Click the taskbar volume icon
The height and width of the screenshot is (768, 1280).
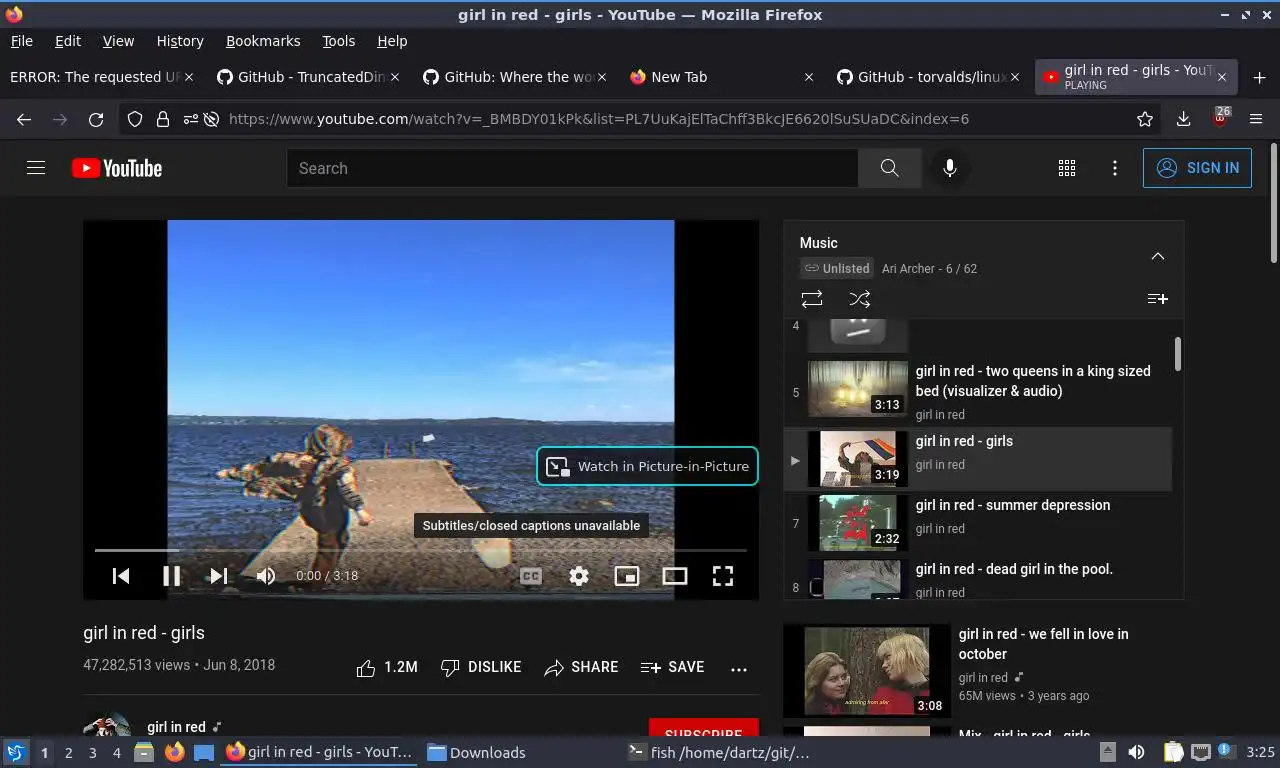tap(1137, 752)
